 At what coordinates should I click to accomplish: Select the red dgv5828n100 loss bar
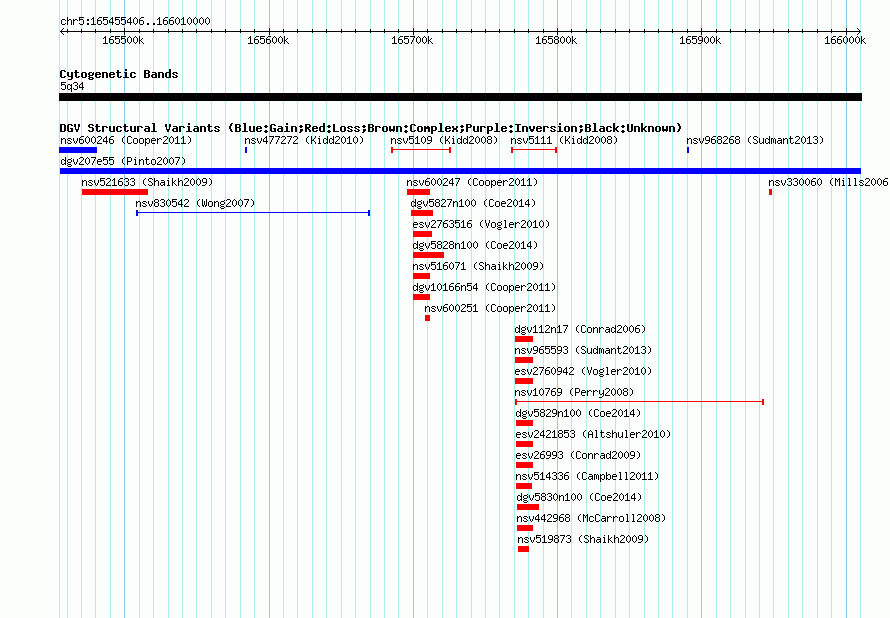pos(429,255)
